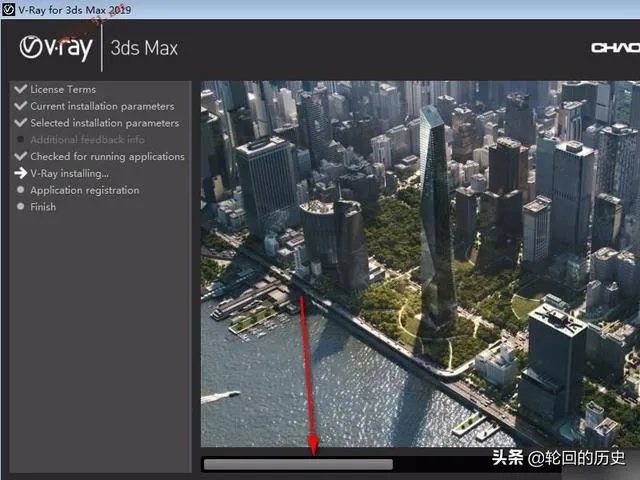Select the License Terms step

[x=63, y=89]
